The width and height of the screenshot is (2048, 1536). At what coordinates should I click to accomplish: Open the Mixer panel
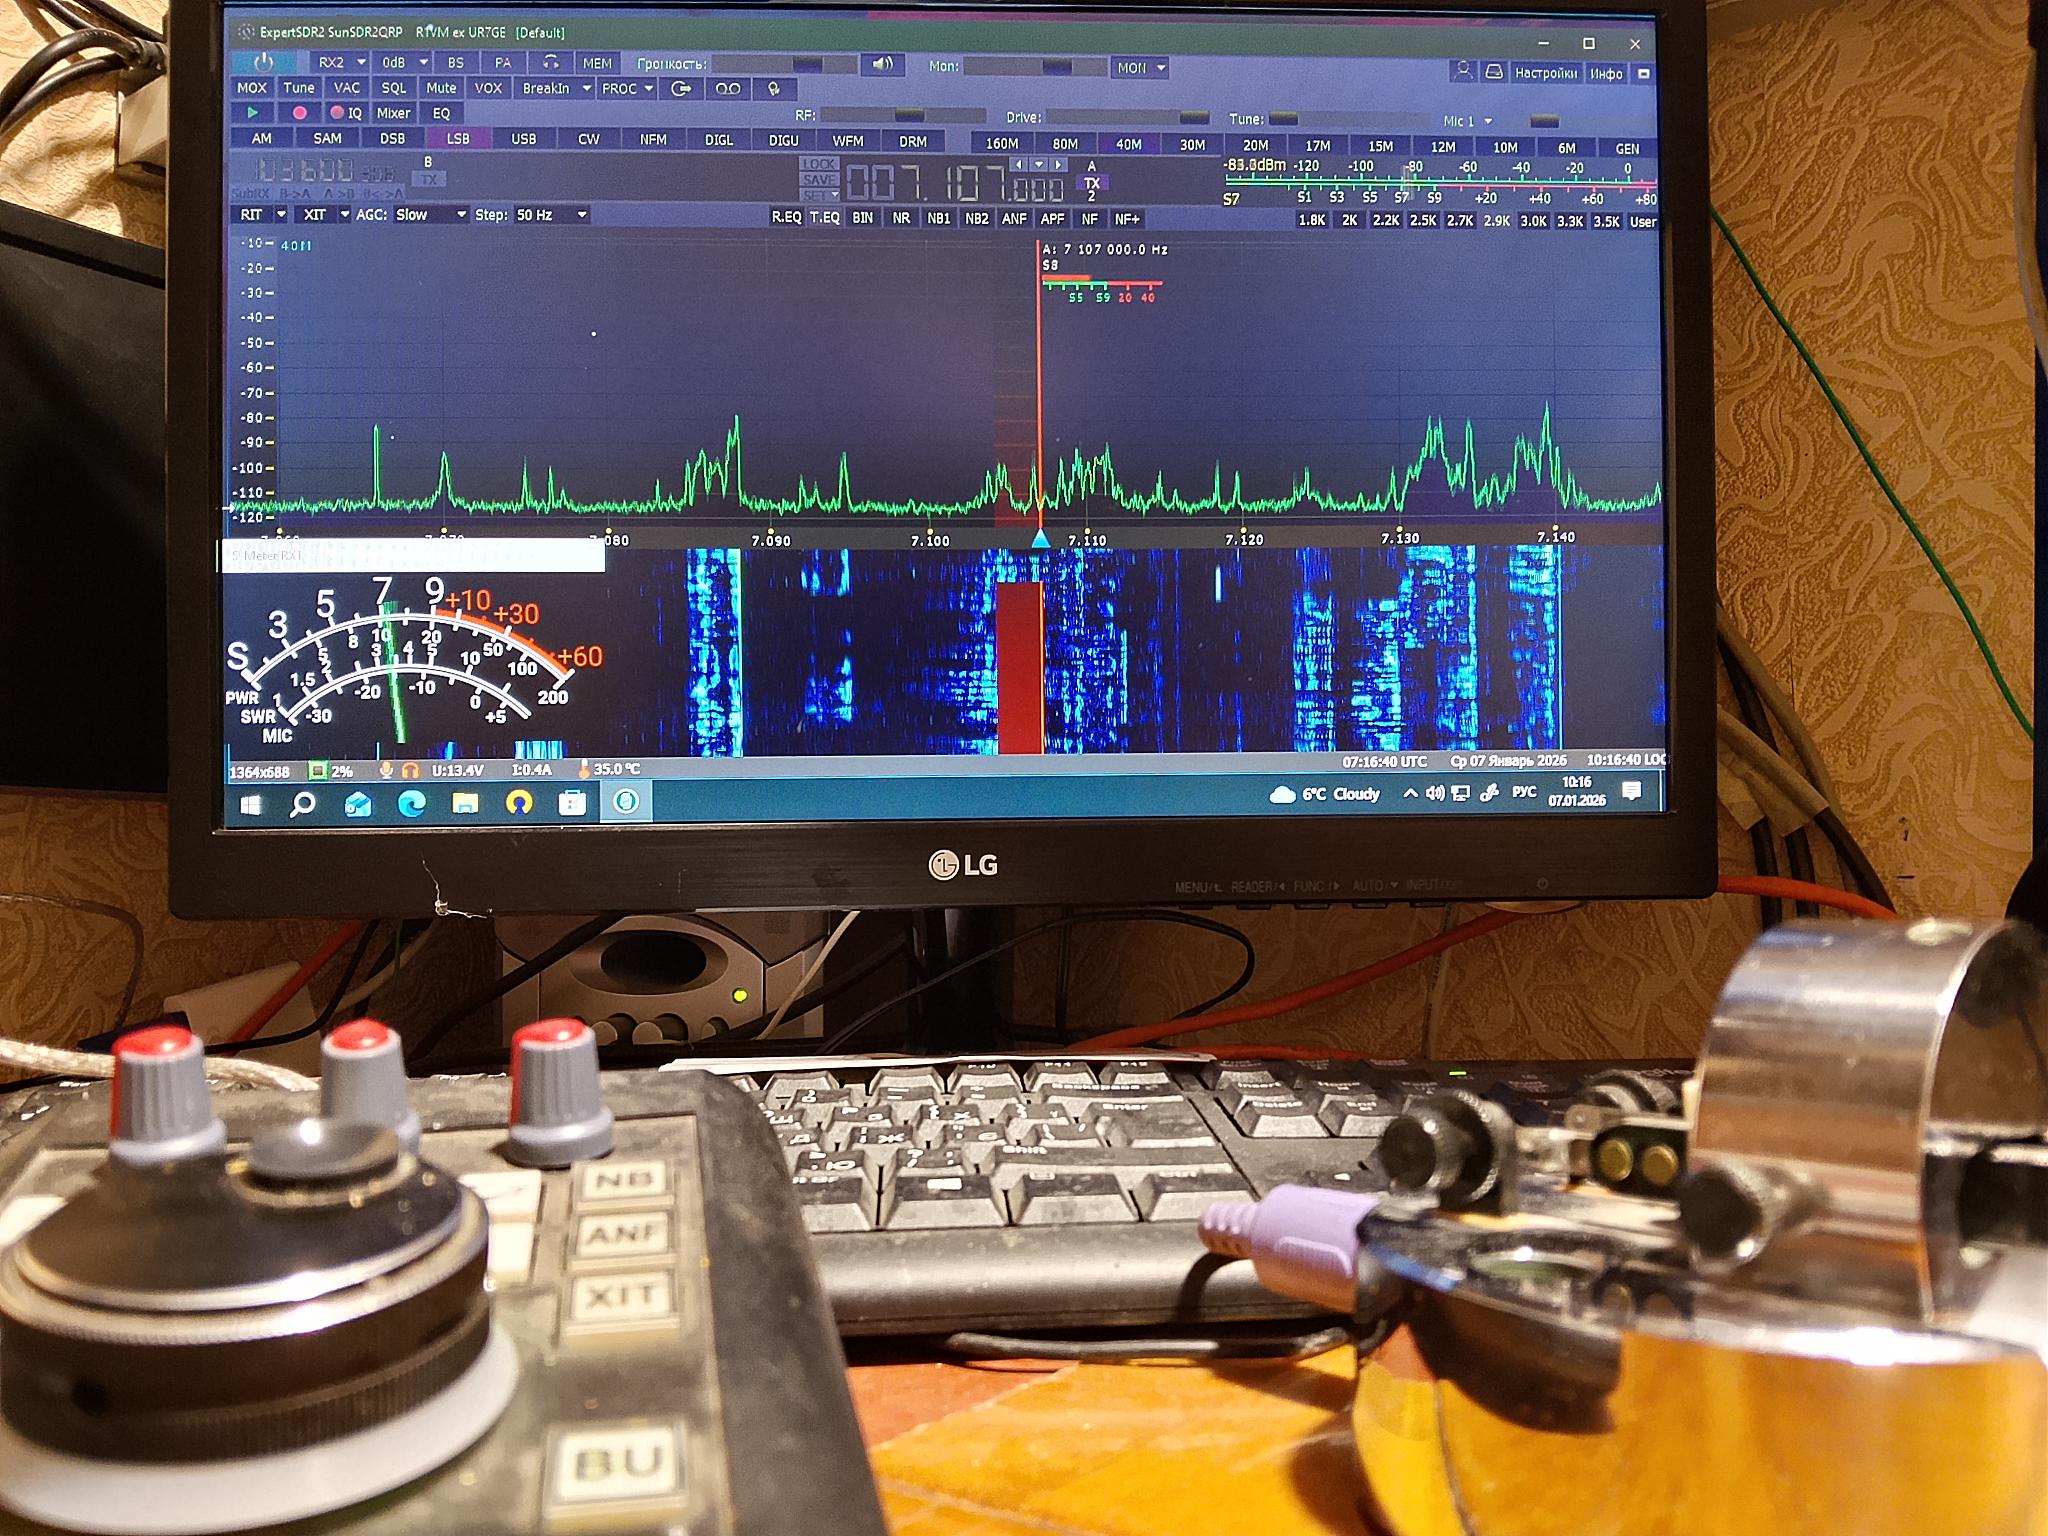click(x=393, y=113)
